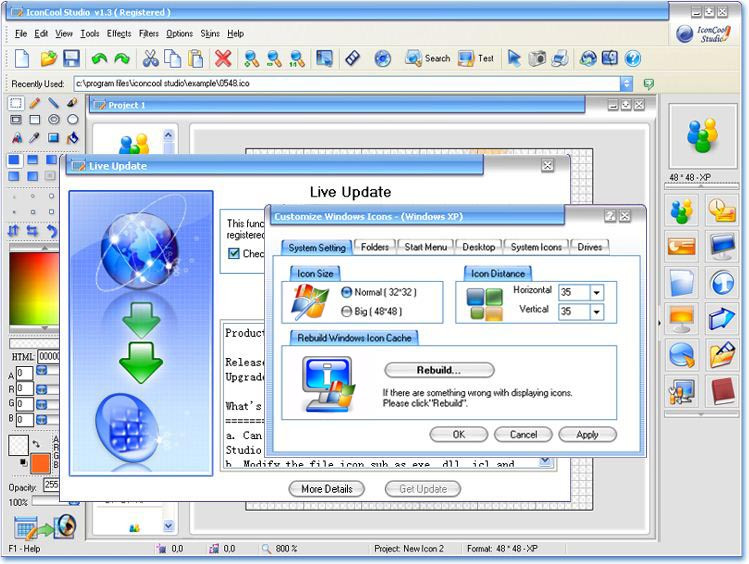This screenshot has height=564, width=749.
Task: Open the Edit menu
Action: click(x=41, y=33)
